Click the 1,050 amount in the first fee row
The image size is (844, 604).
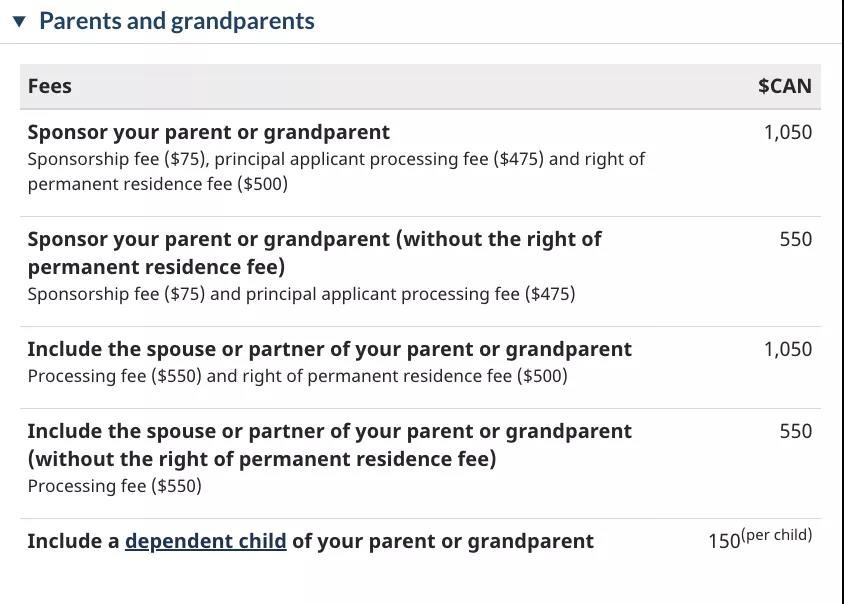[787, 132]
